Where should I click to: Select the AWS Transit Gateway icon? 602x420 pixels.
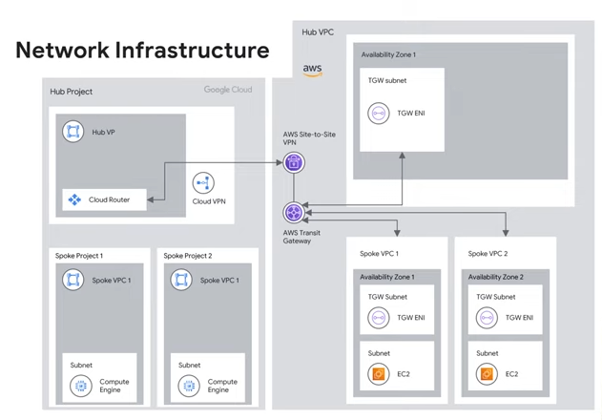[x=292, y=212]
